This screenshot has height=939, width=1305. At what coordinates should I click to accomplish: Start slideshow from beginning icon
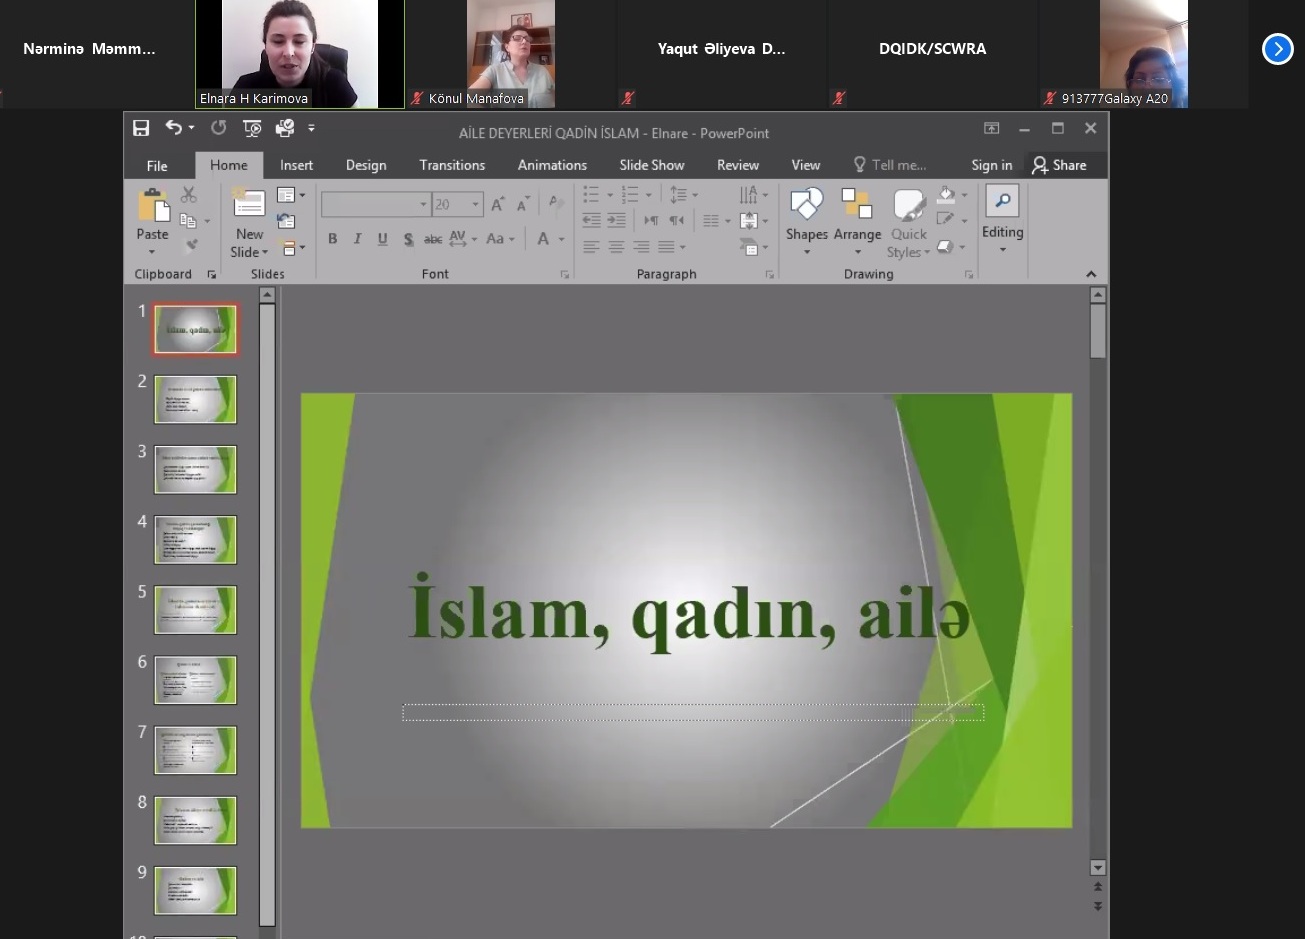click(252, 128)
